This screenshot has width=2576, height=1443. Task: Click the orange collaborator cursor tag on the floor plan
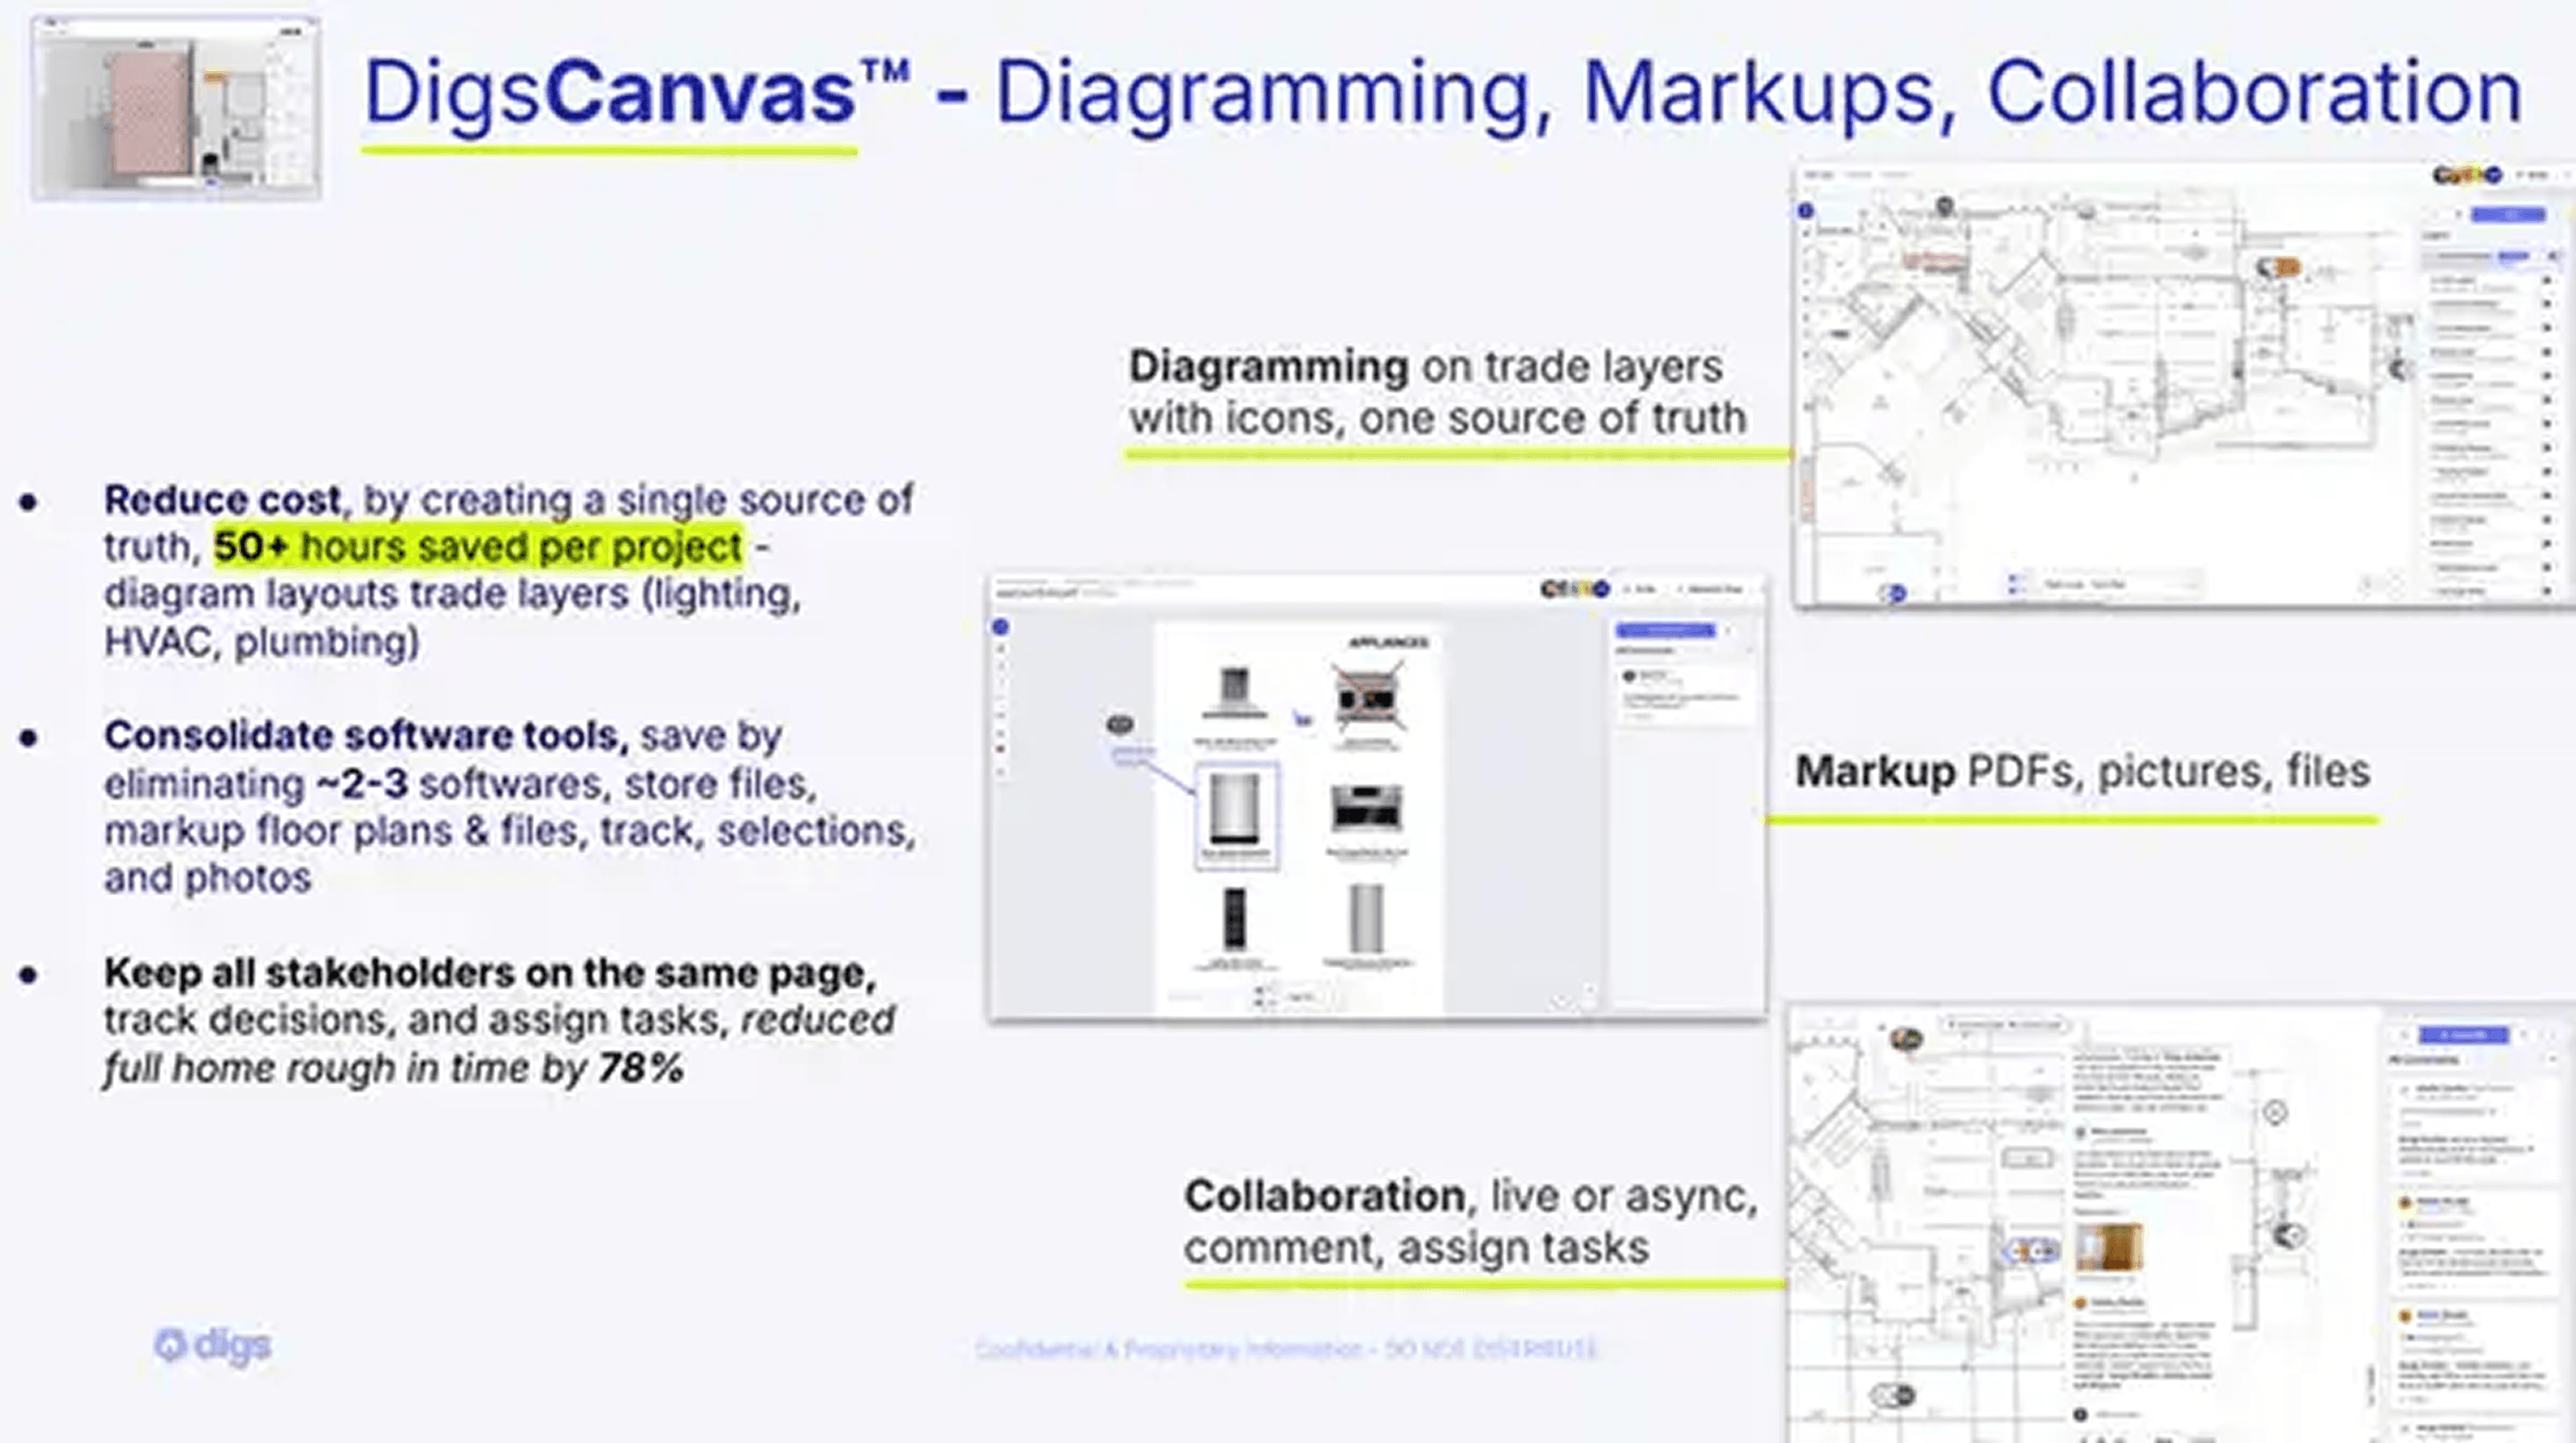tap(2280, 268)
